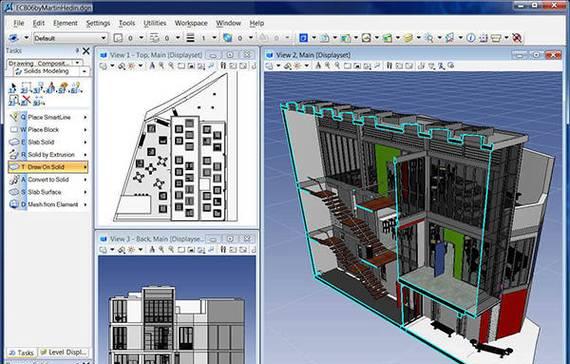Click Zoom In icon in View 2 toolbar
The width and height of the screenshot is (570, 364).
coord(328,66)
